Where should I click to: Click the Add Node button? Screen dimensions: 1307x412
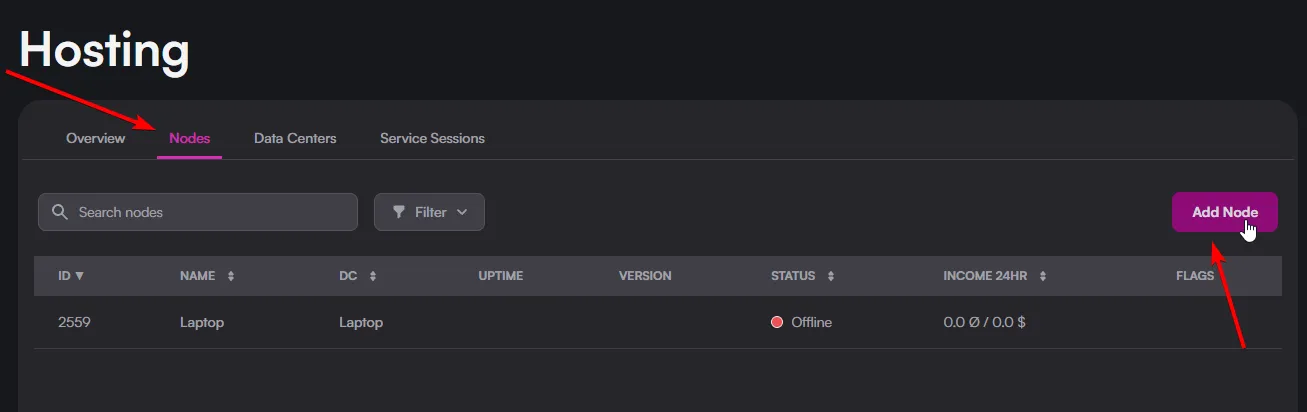click(x=1225, y=212)
